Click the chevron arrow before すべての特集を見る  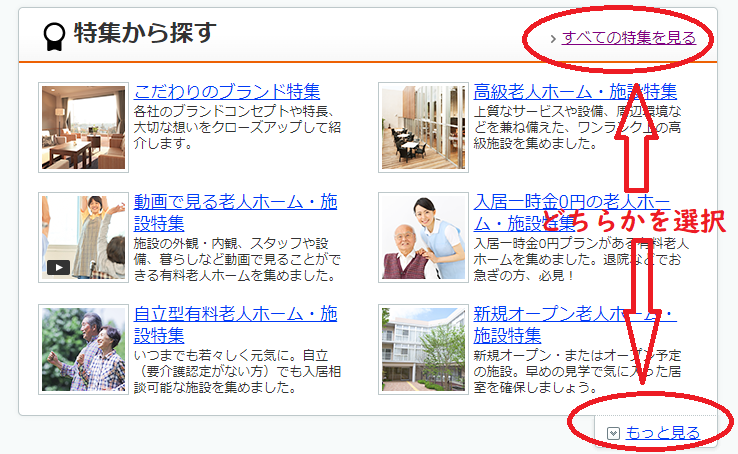553,39
